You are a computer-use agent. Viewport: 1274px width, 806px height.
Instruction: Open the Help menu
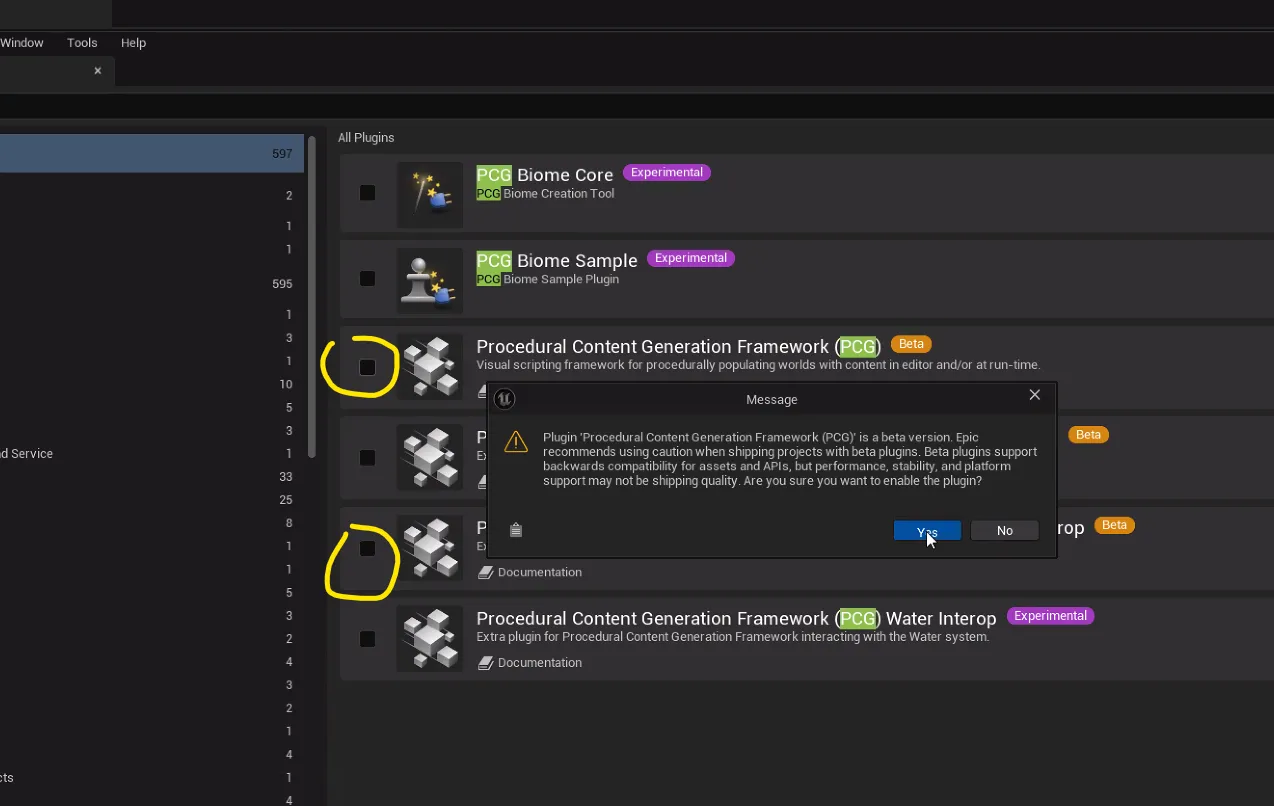(133, 43)
